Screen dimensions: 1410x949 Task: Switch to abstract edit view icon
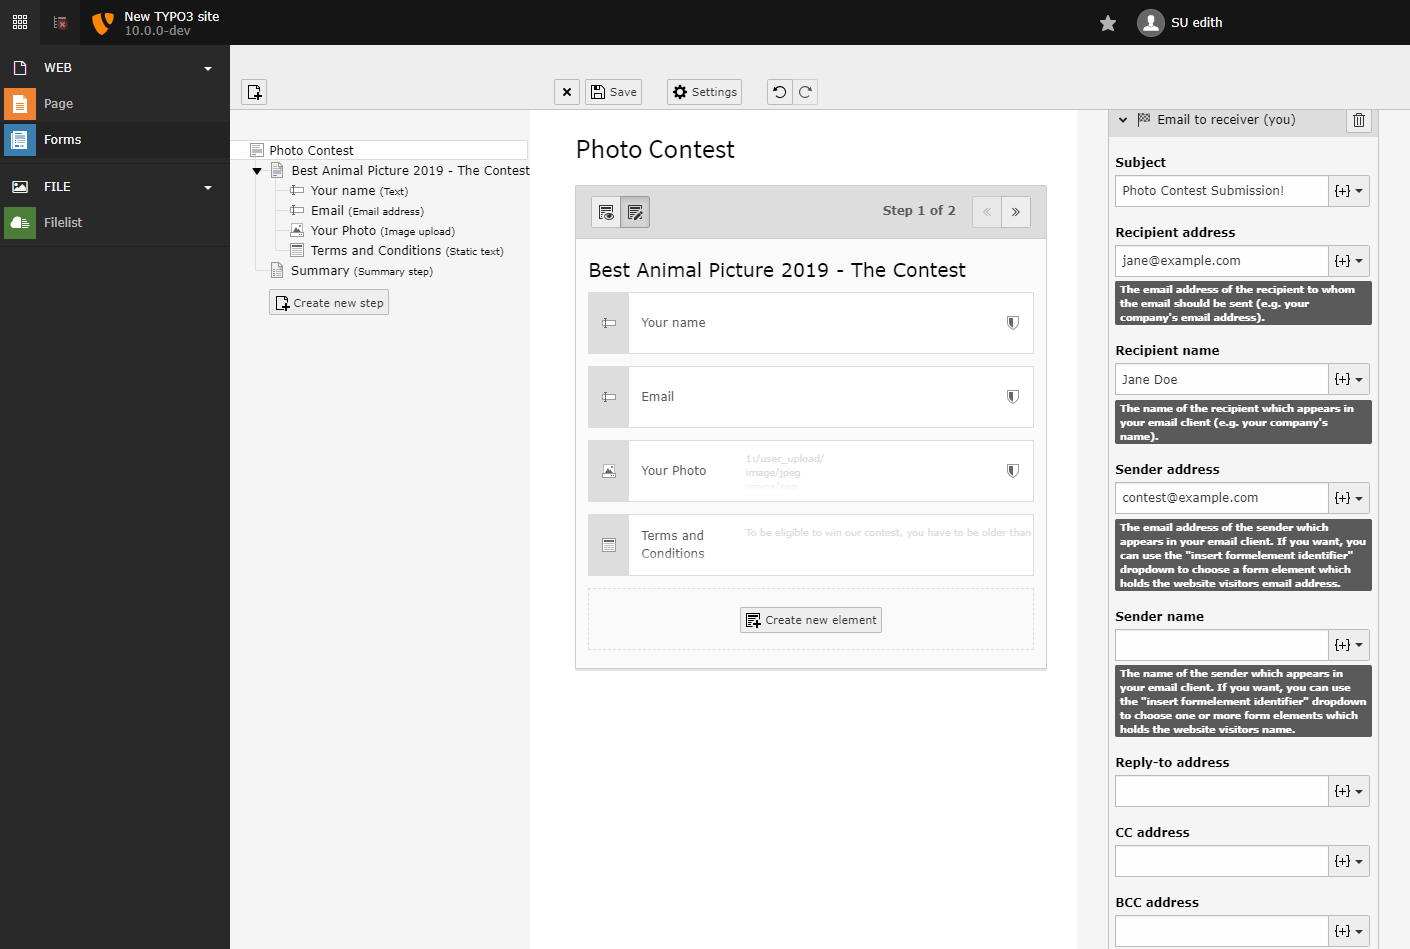[635, 212]
